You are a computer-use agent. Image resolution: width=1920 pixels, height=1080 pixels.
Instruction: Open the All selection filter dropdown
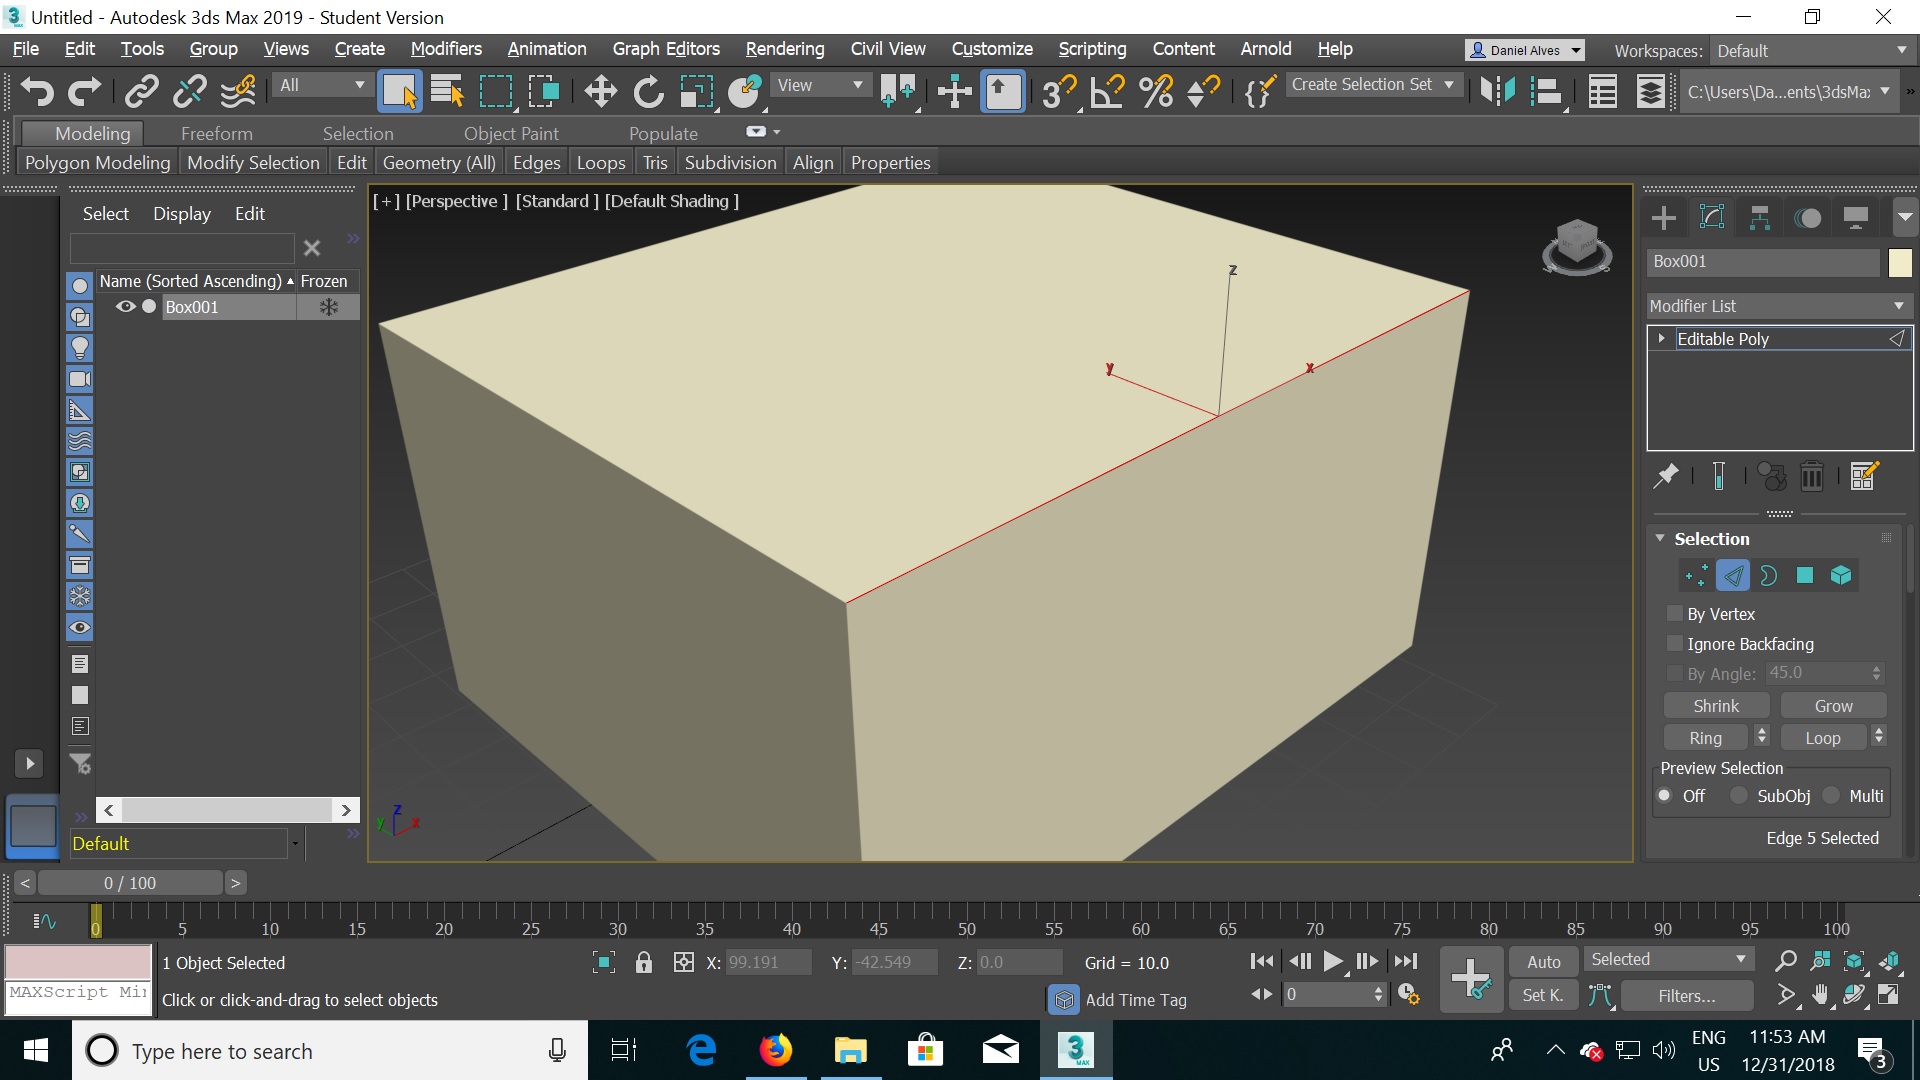click(321, 85)
